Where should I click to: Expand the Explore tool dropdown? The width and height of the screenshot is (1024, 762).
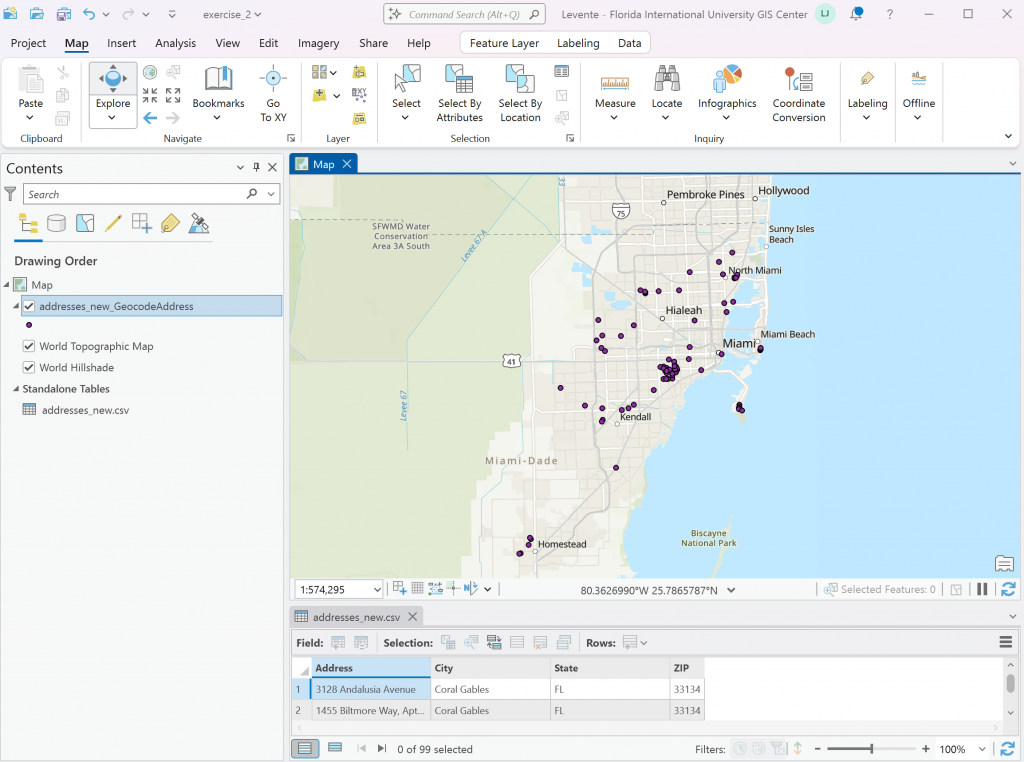click(x=112, y=118)
